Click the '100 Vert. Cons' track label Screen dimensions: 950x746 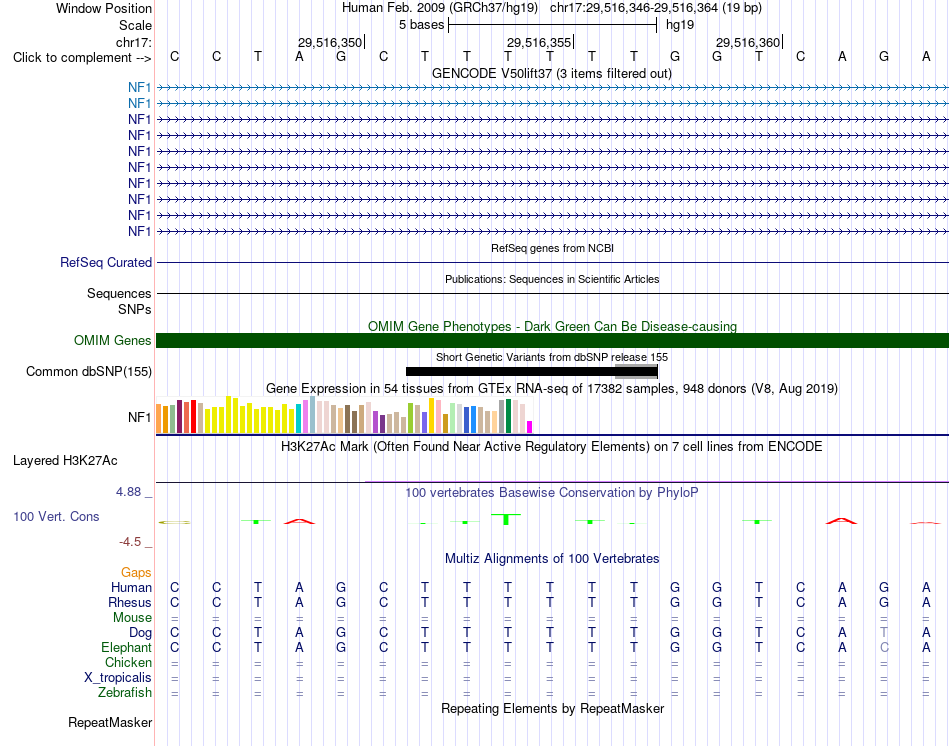(x=56, y=516)
